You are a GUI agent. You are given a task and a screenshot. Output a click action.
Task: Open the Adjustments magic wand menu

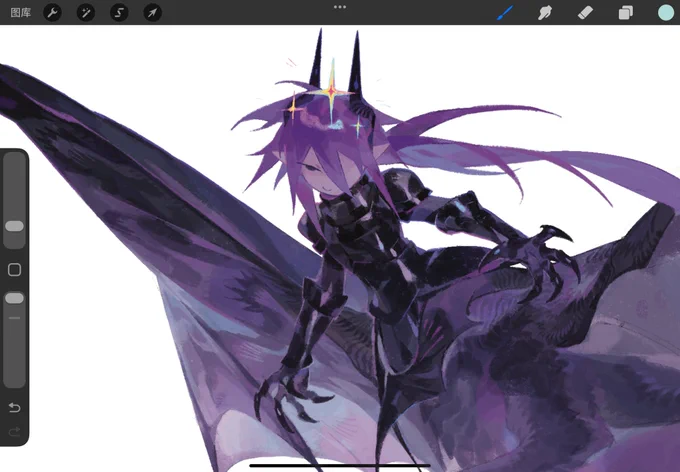86,13
